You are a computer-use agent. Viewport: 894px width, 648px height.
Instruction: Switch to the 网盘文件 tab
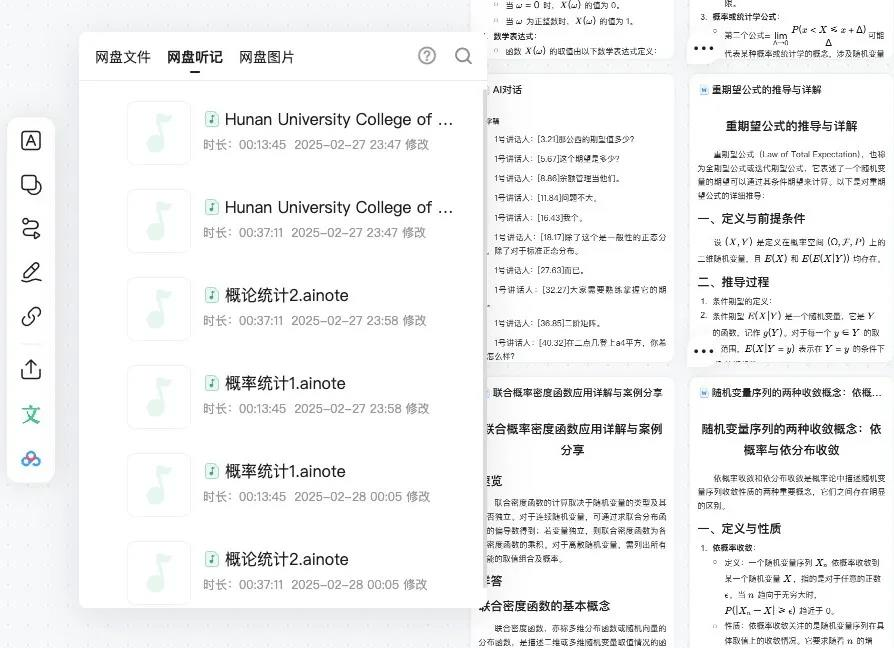point(122,57)
